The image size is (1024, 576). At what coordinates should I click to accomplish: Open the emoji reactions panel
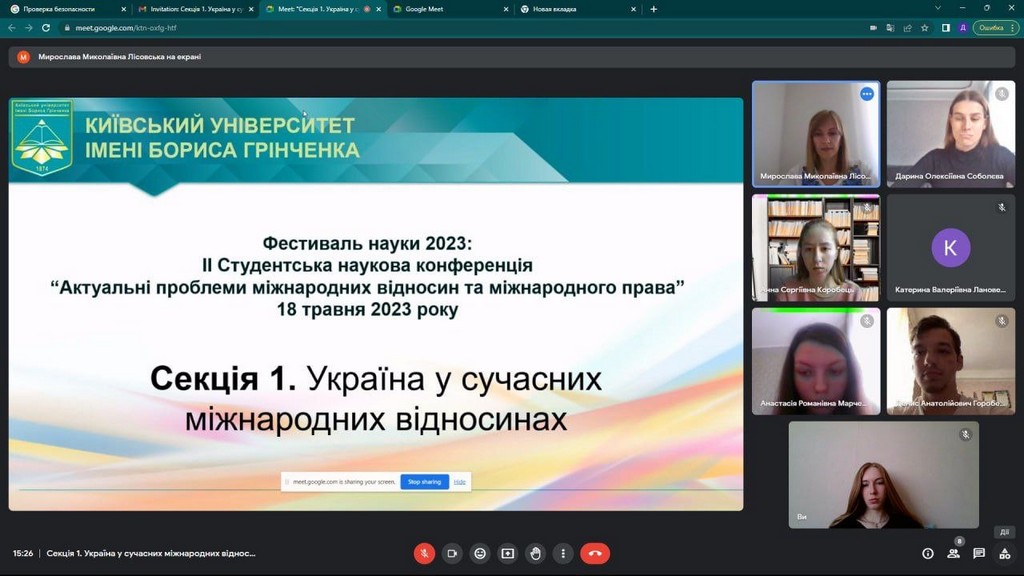click(480, 553)
